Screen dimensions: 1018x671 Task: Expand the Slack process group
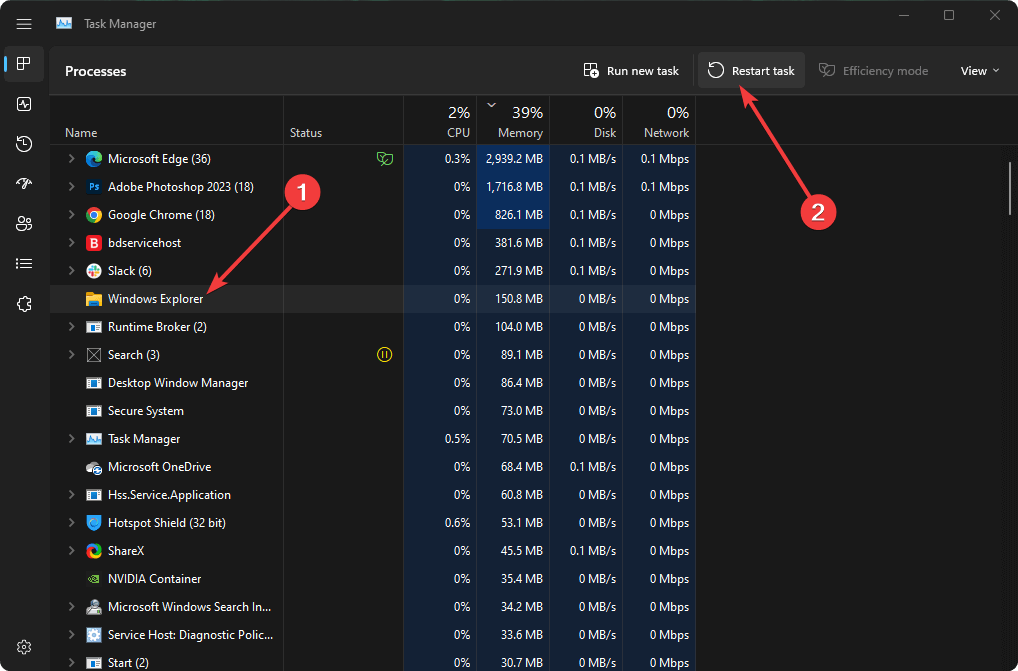coord(71,271)
